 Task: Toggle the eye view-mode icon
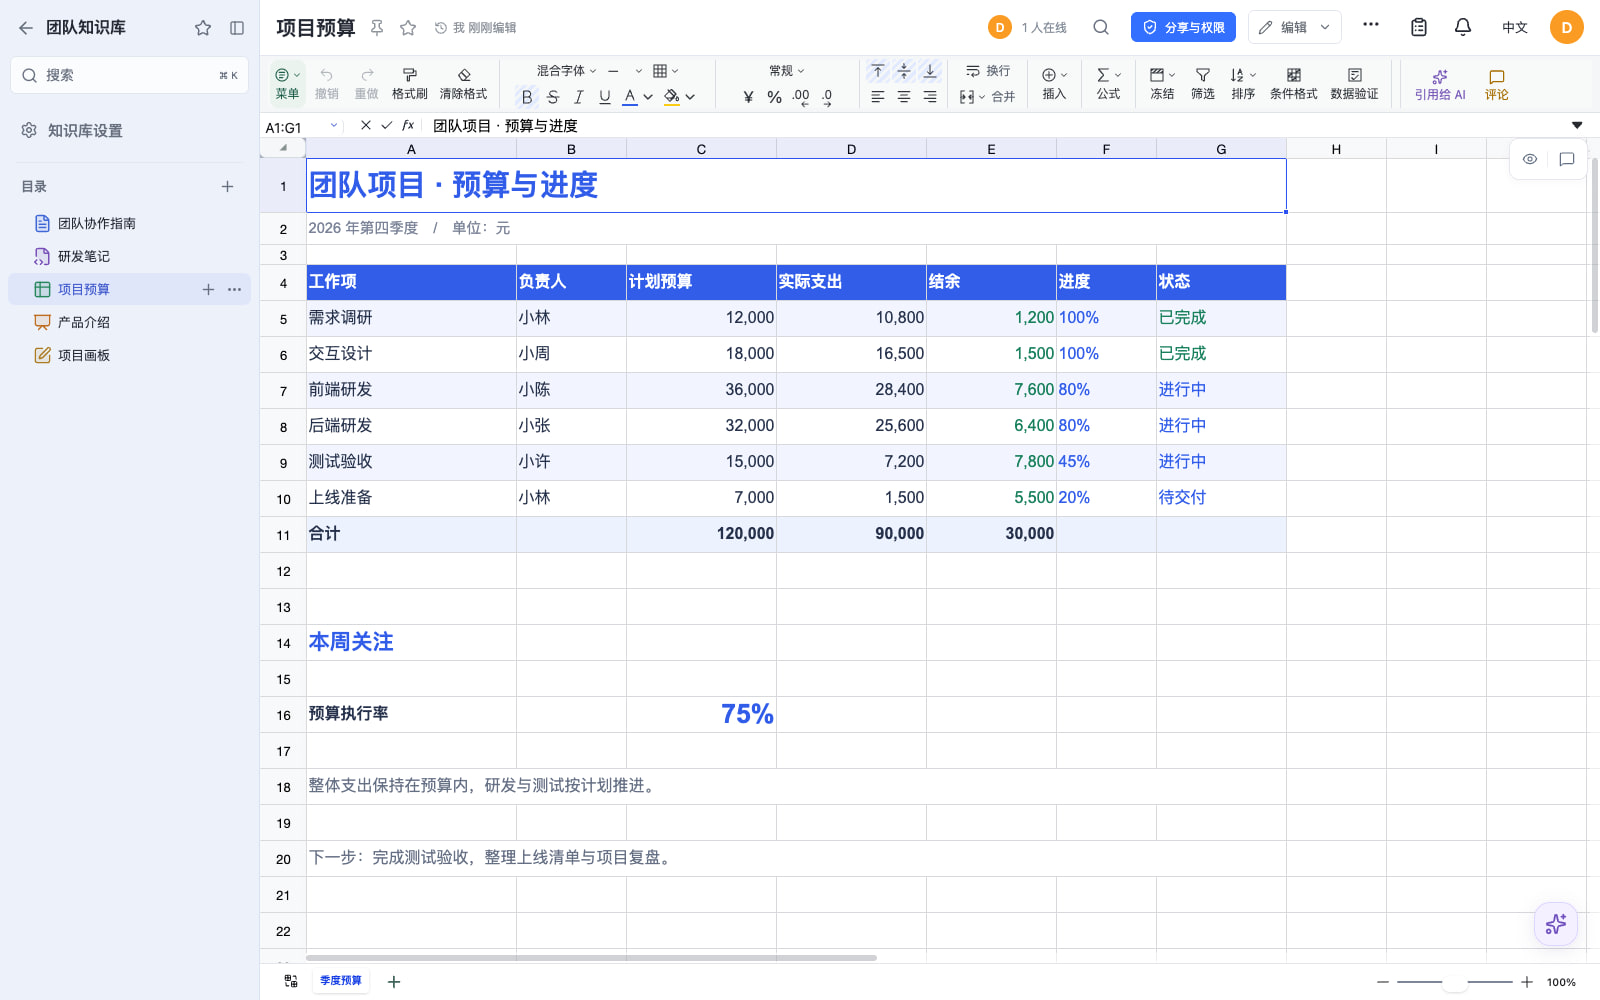click(x=1530, y=159)
